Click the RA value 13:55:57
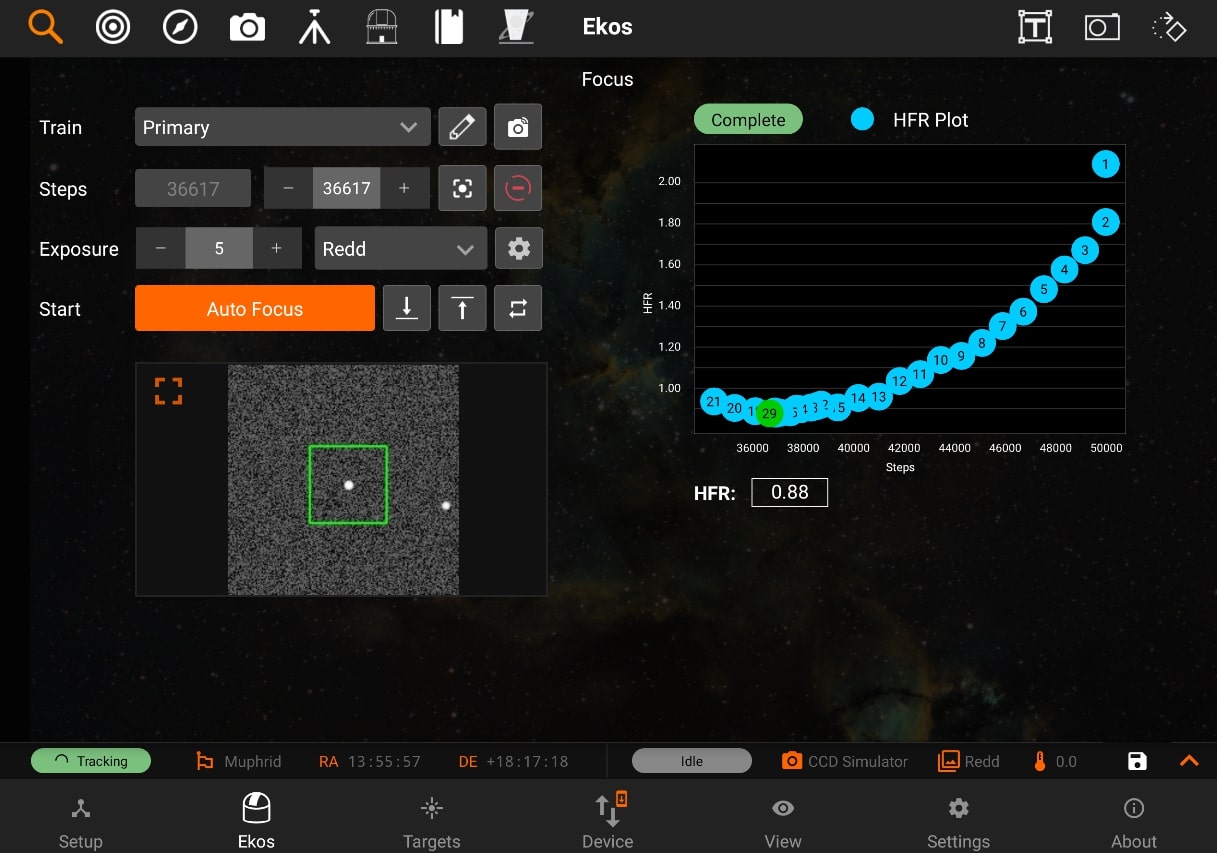The width and height of the screenshot is (1217, 853). pos(384,761)
